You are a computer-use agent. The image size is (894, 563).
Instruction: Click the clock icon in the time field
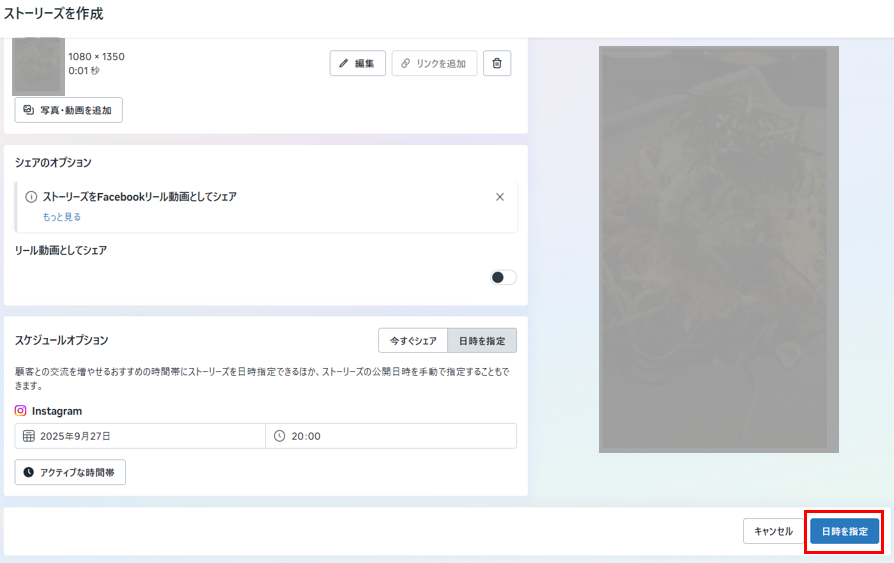279,436
